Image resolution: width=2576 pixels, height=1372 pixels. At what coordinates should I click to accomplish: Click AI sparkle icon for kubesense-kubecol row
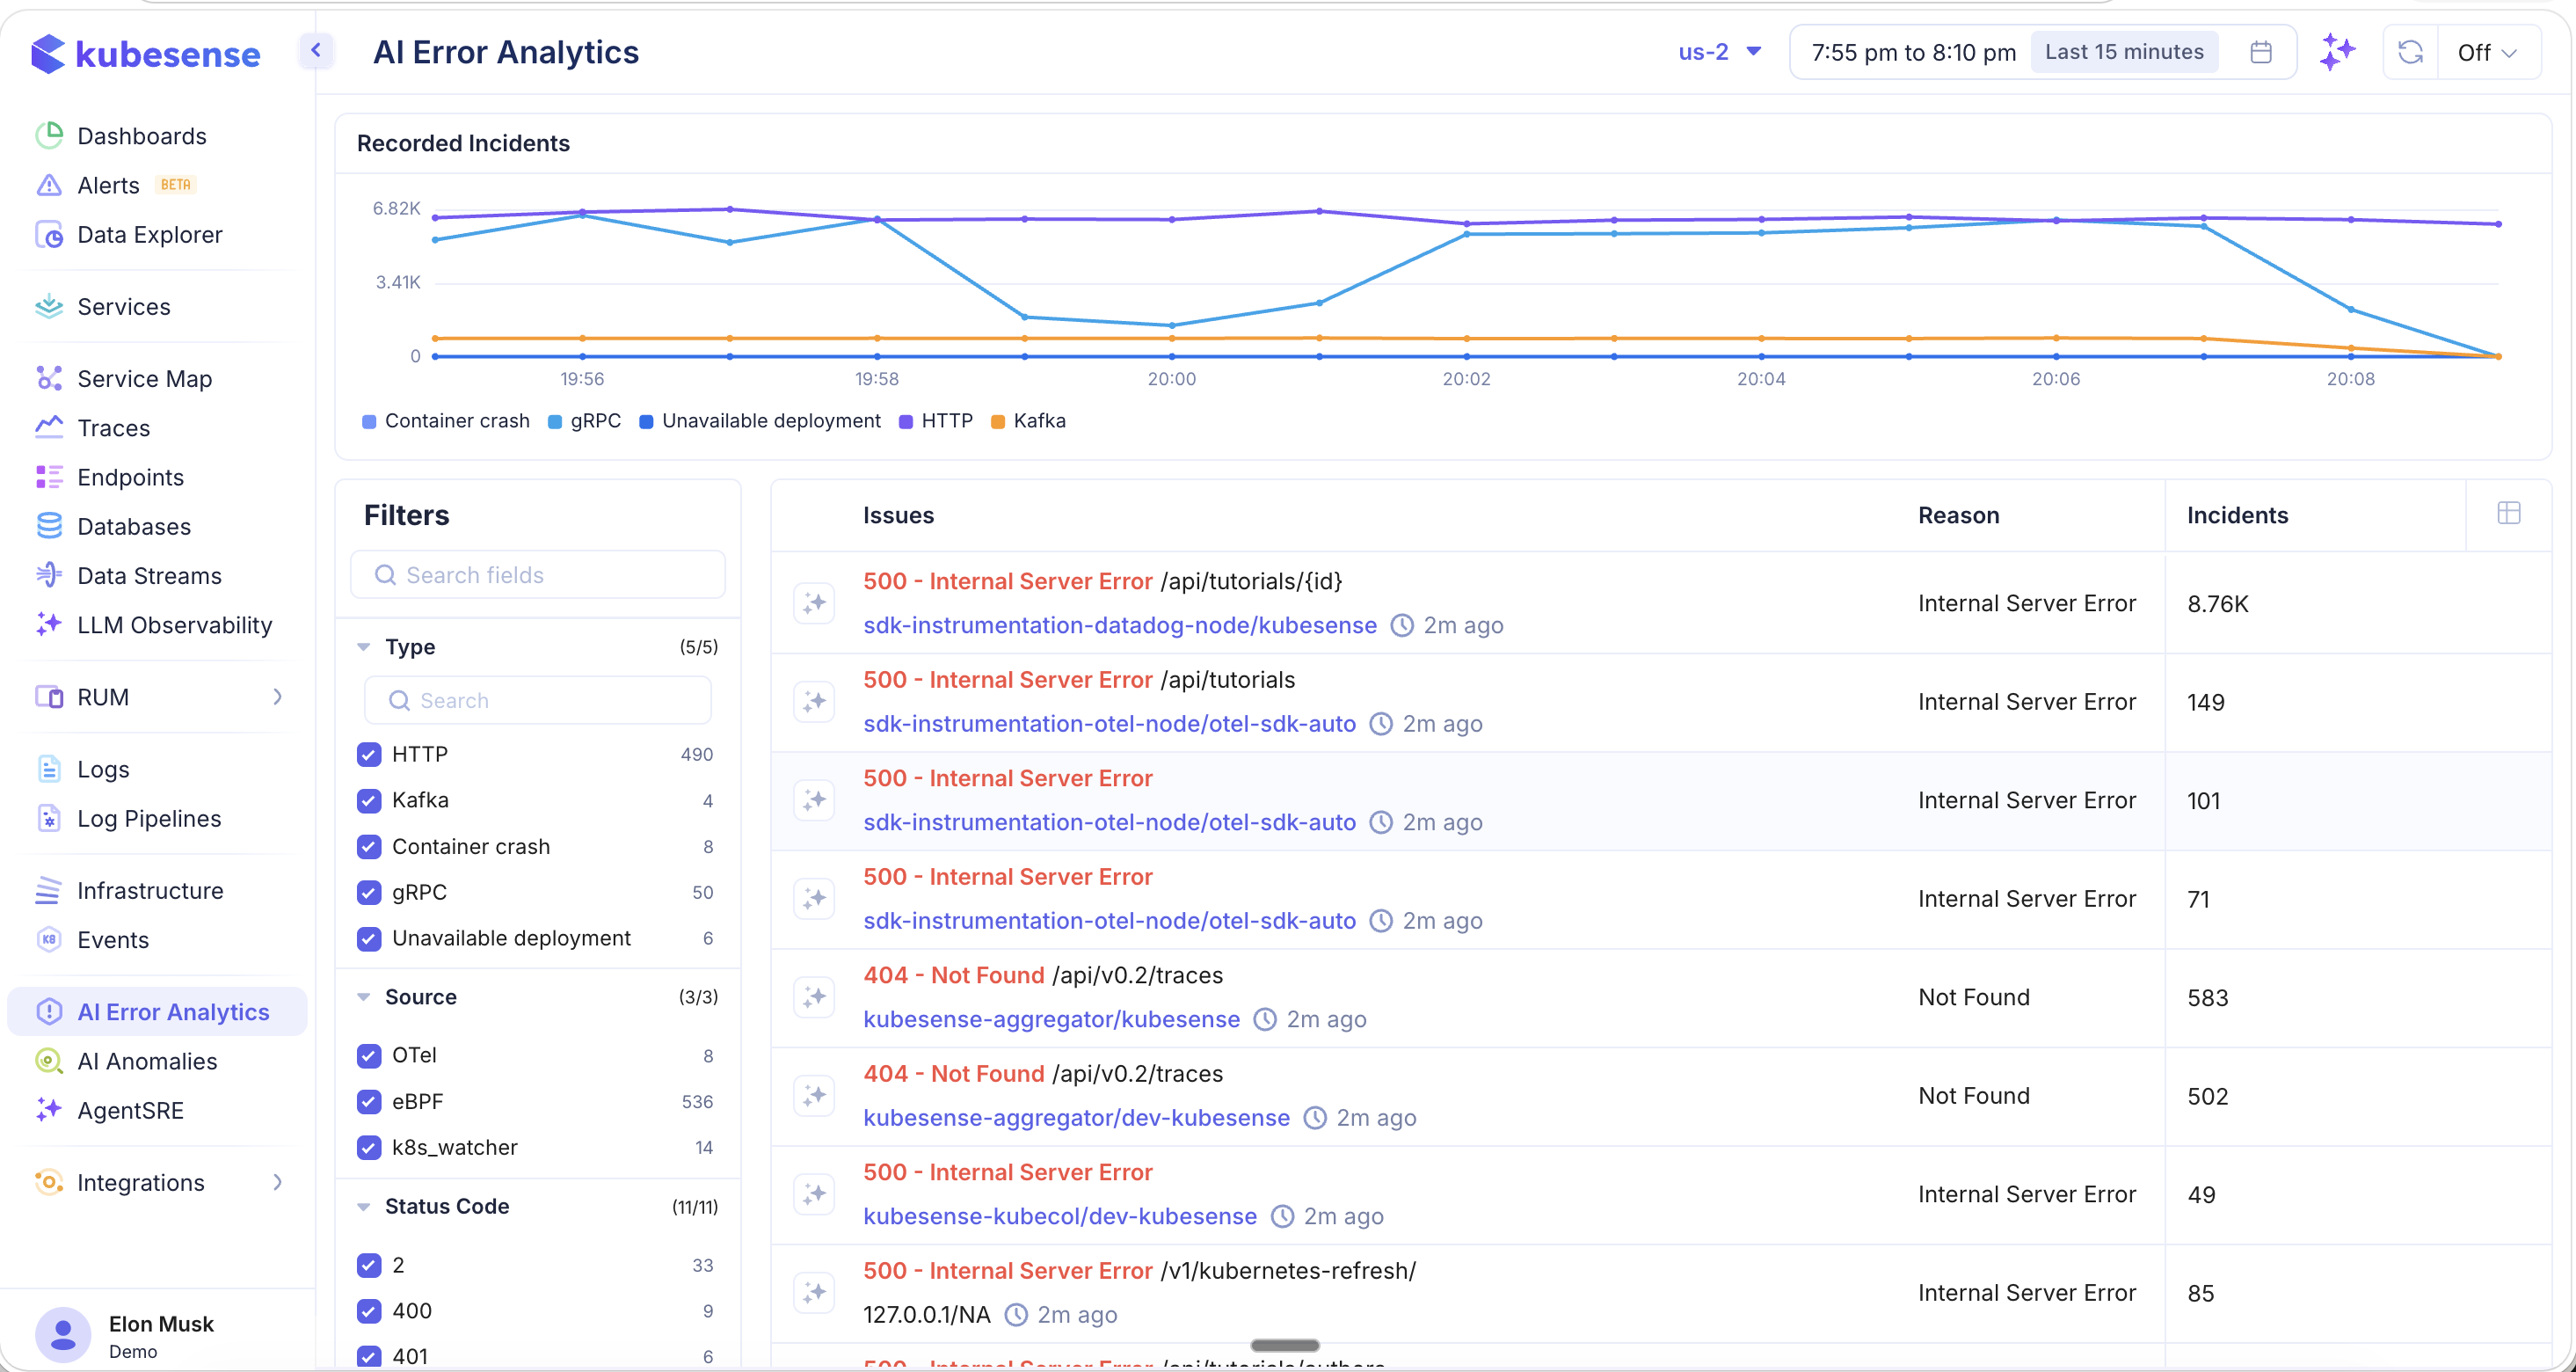[x=814, y=1194]
